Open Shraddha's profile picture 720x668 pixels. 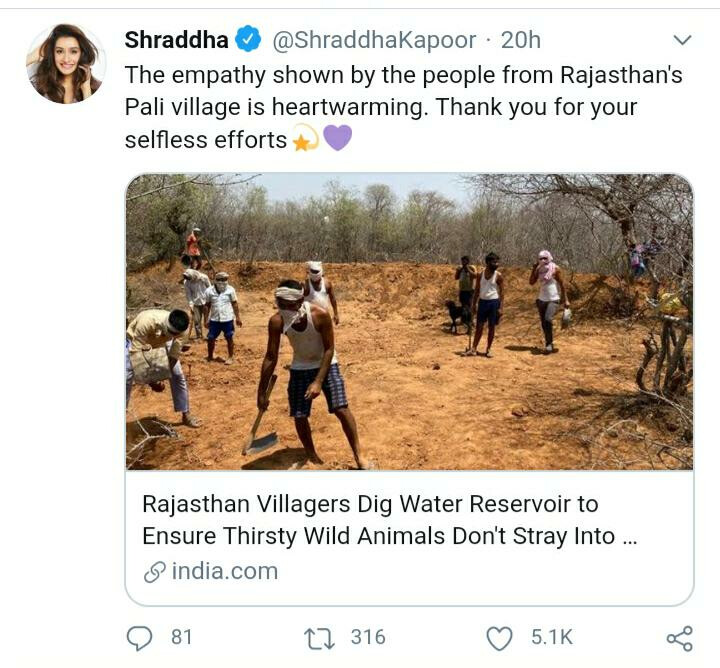(65, 64)
